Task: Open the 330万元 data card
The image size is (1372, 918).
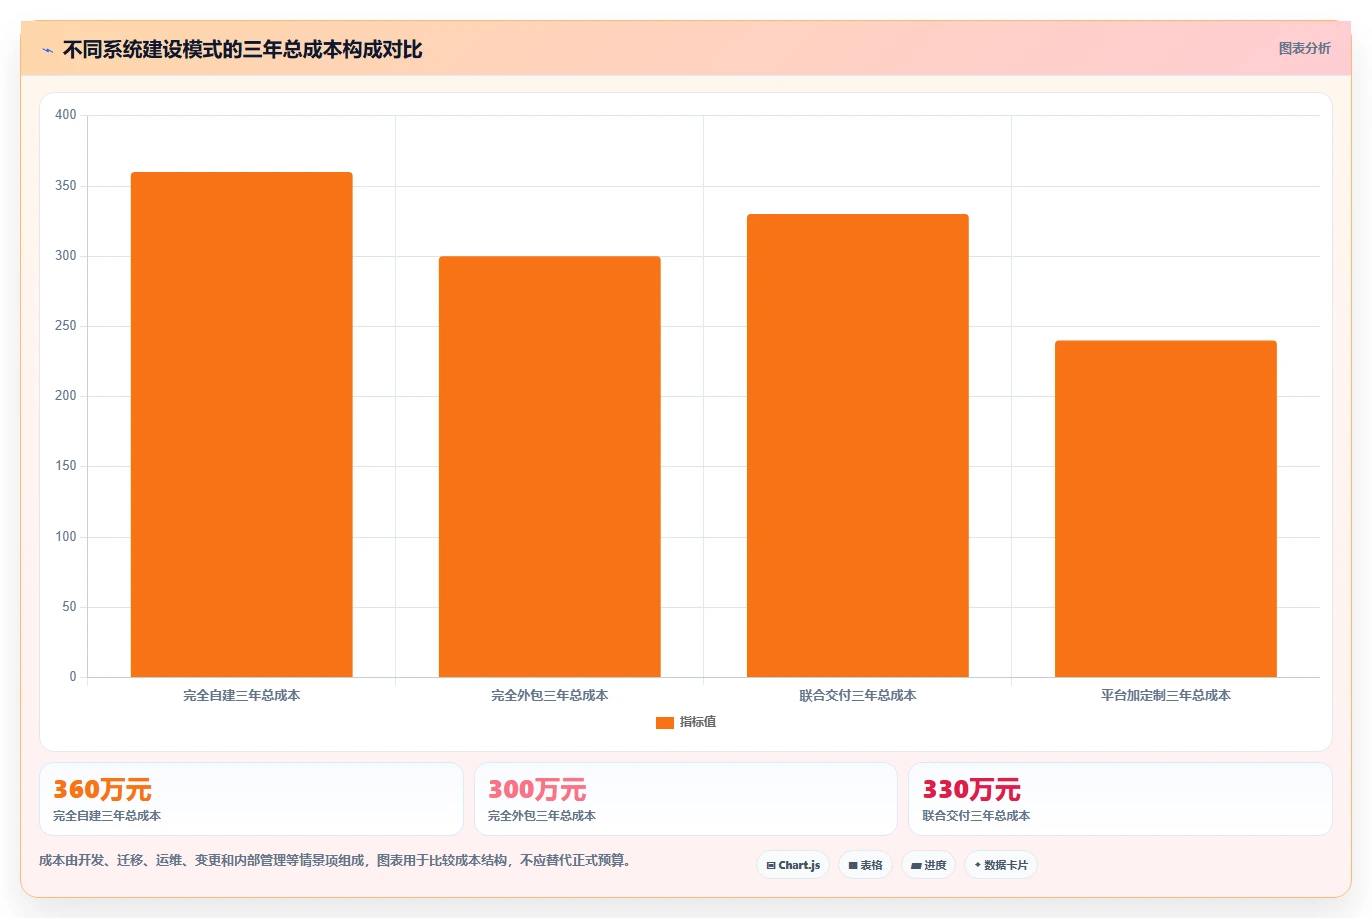Action: coord(1120,799)
